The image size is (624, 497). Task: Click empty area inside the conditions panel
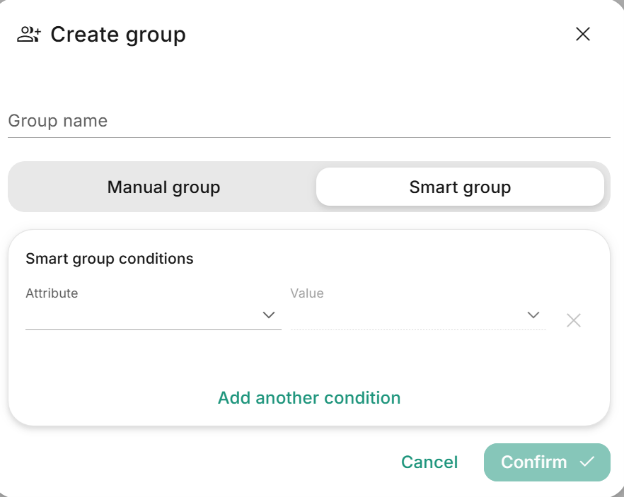point(309,358)
